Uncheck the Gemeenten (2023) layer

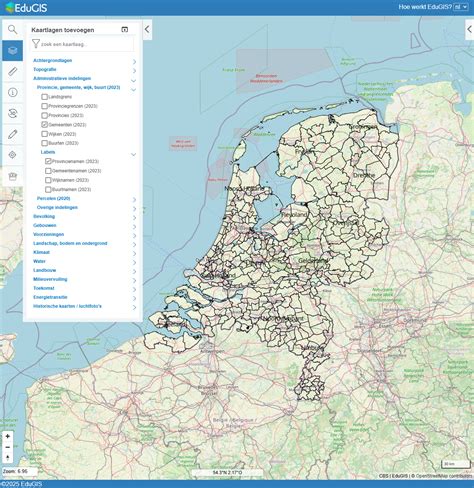44,125
